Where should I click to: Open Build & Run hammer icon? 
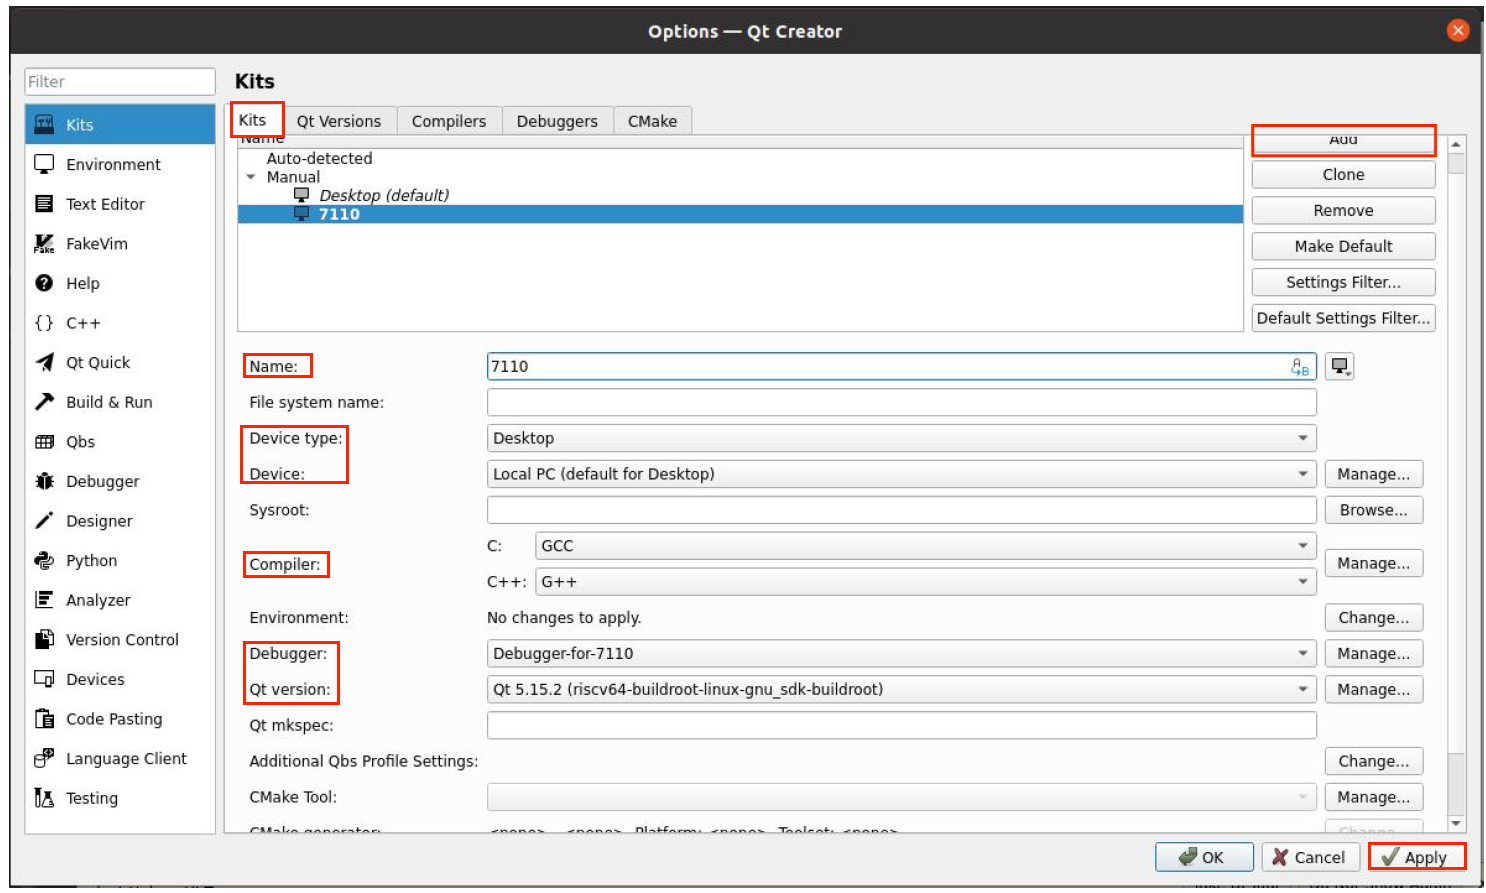pyautogui.click(x=44, y=402)
